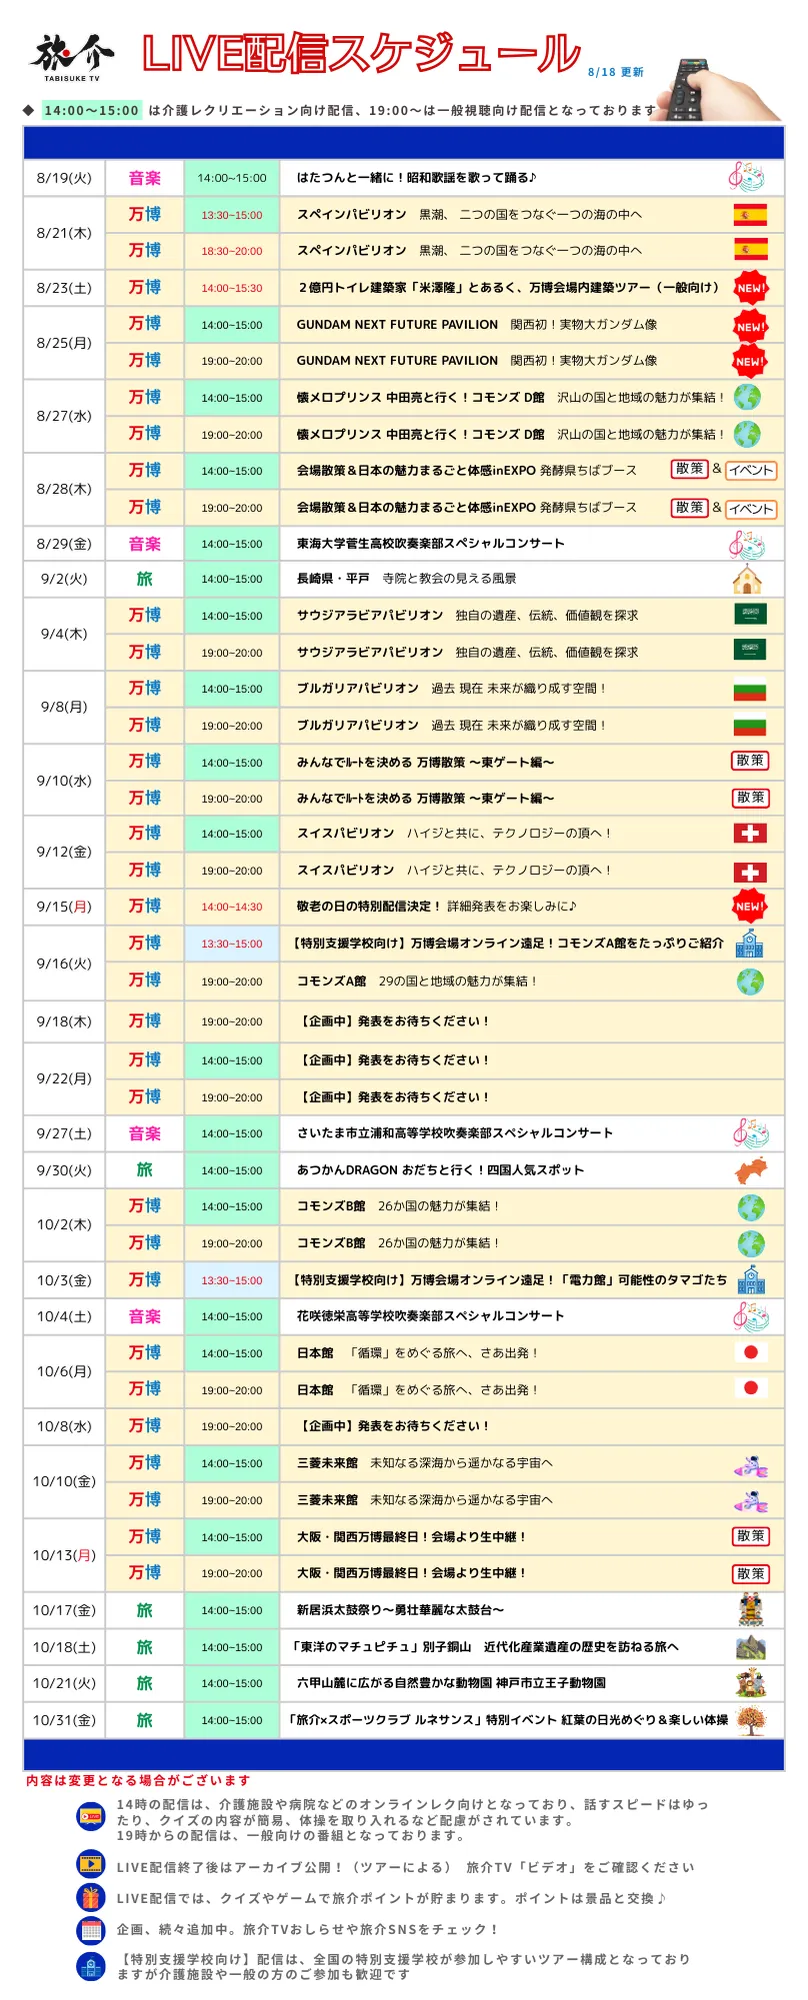This screenshot has height=2000, width=808.
Task: Click Spain flag in the 13:30~15:00 row
Action: [750, 214]
